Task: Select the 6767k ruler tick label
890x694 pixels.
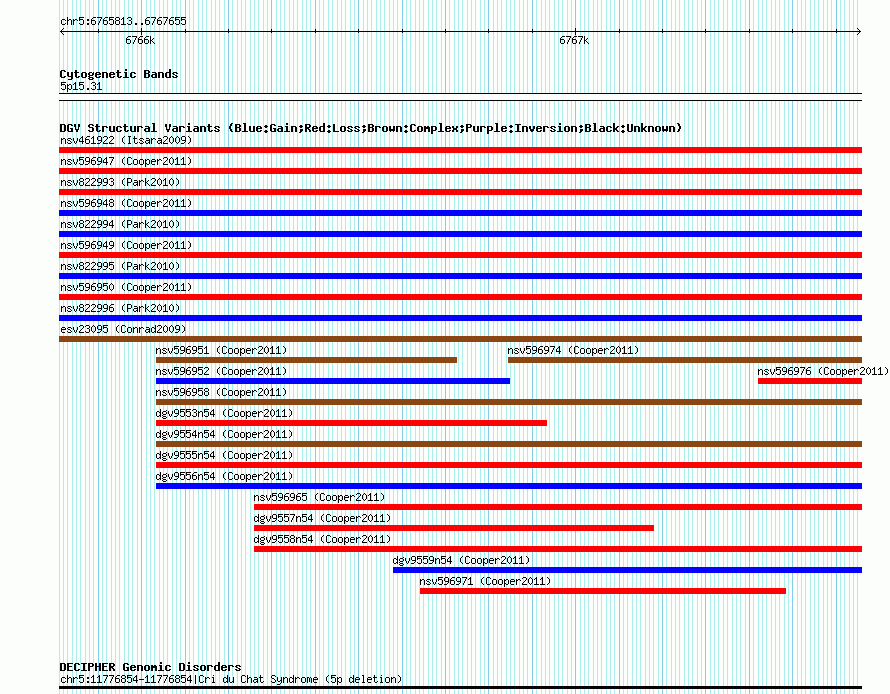Action: 574,40
